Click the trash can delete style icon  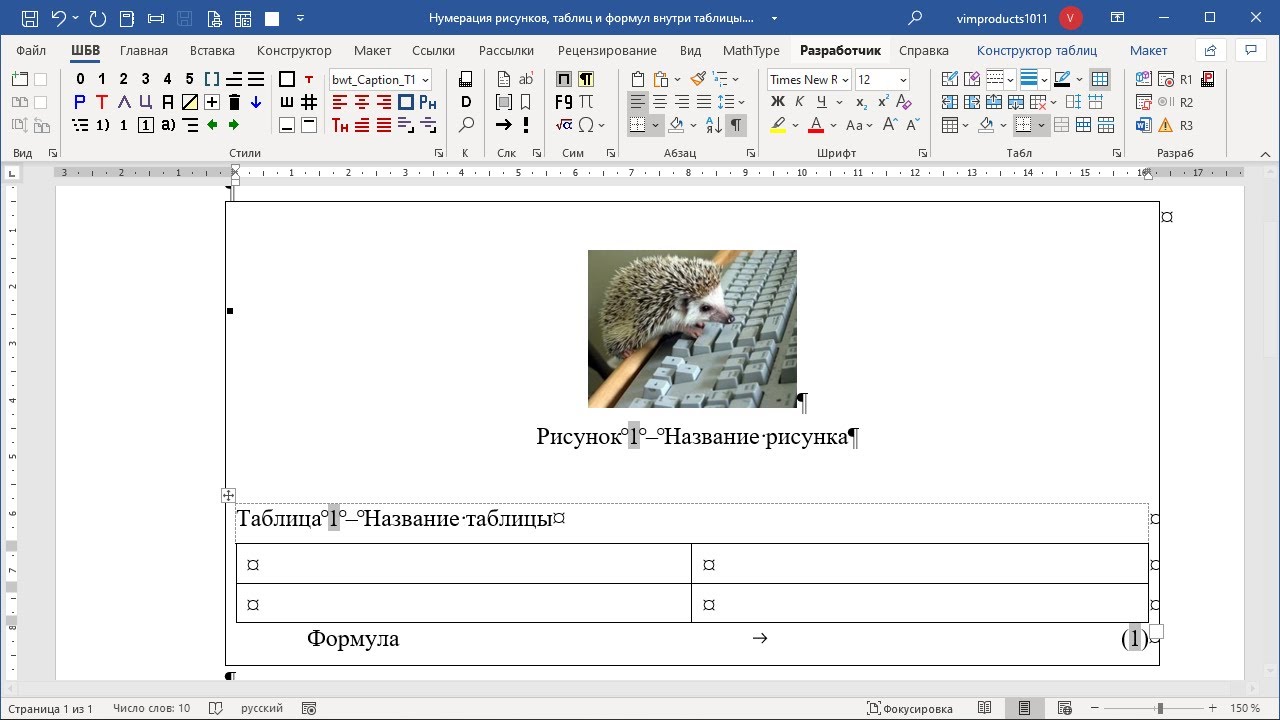(234, 102)
